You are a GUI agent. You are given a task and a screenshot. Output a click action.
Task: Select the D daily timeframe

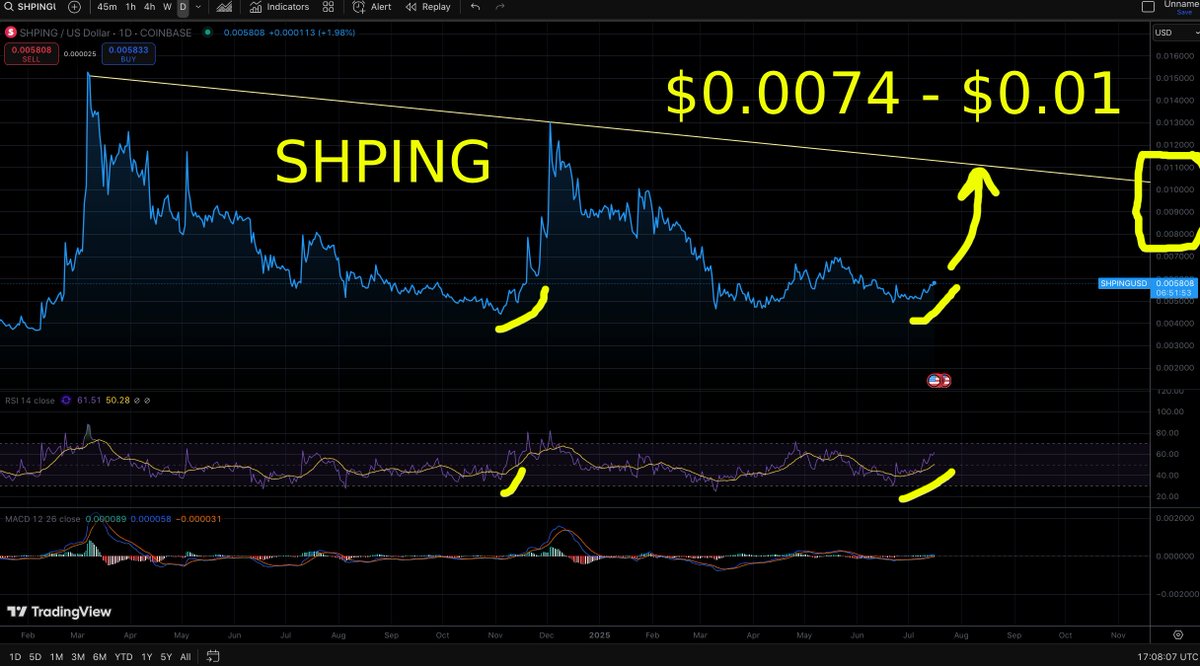(x=182, y=7)
